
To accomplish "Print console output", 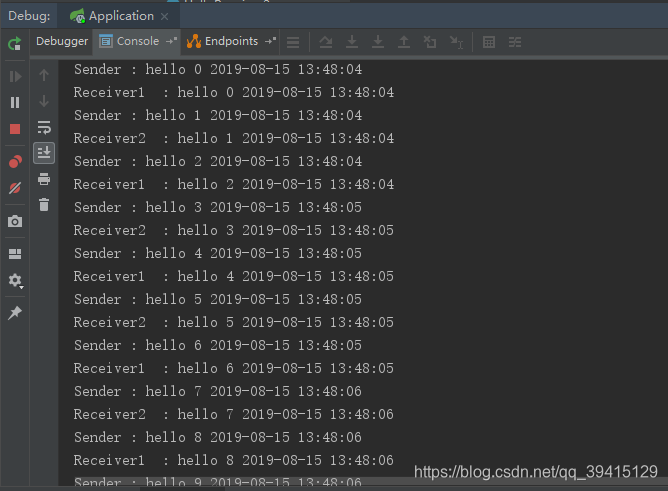I will [44, 179].
